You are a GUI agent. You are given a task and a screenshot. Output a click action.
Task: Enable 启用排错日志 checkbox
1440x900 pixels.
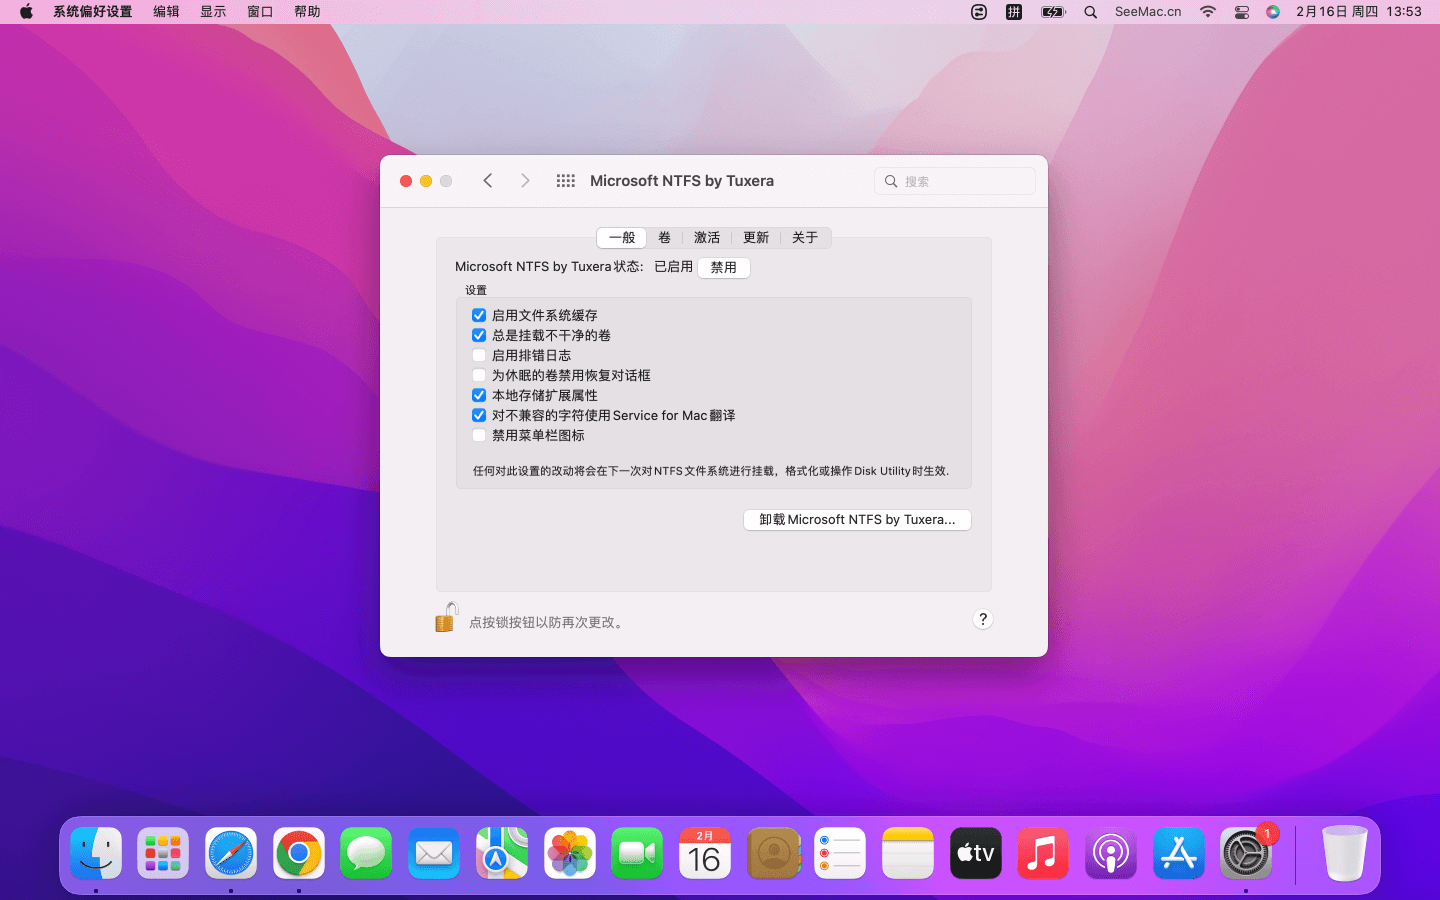pos(479,355)
